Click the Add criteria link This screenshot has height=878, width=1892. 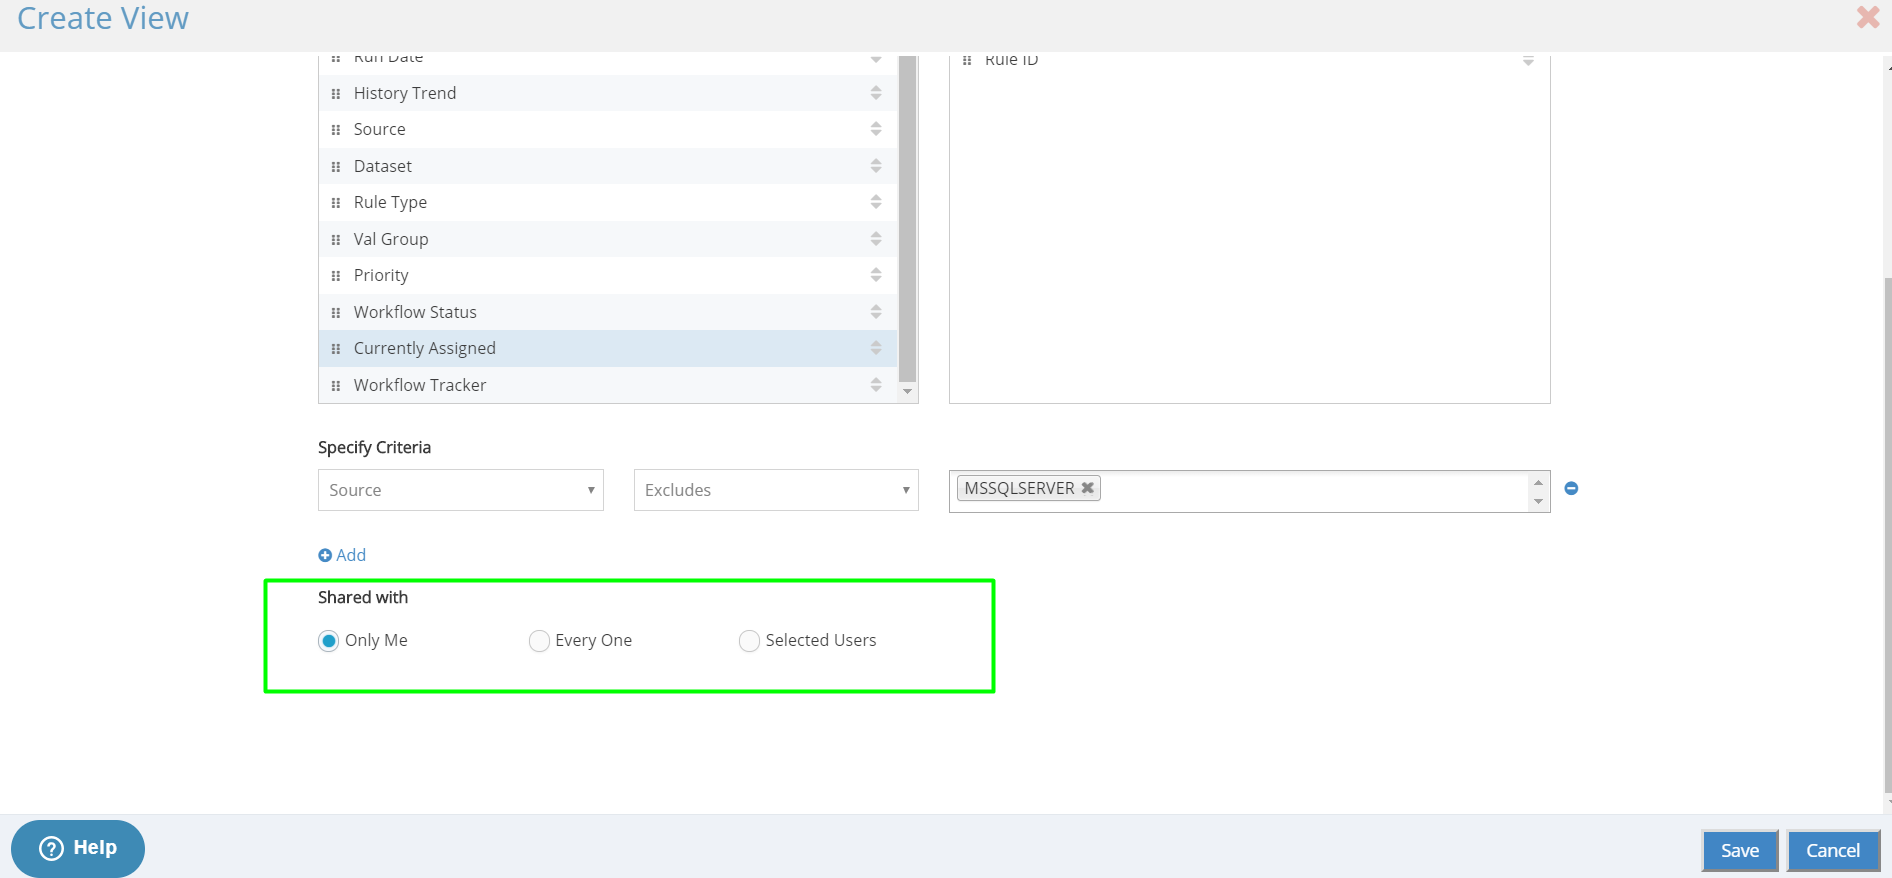342,555
